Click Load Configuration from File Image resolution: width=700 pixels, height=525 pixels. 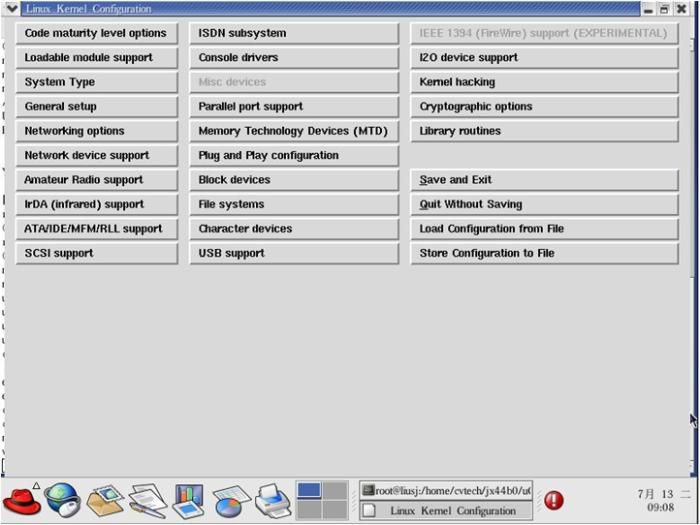click(x=544, y=229)
